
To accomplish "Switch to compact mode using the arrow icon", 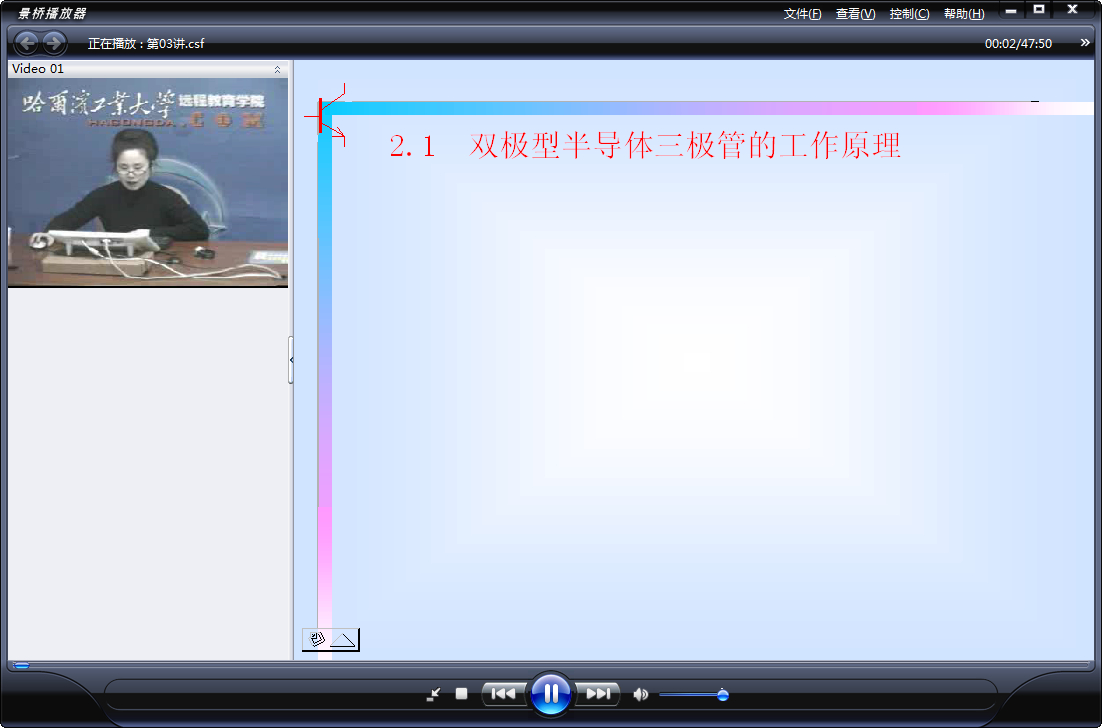I will tap(433, 694).
